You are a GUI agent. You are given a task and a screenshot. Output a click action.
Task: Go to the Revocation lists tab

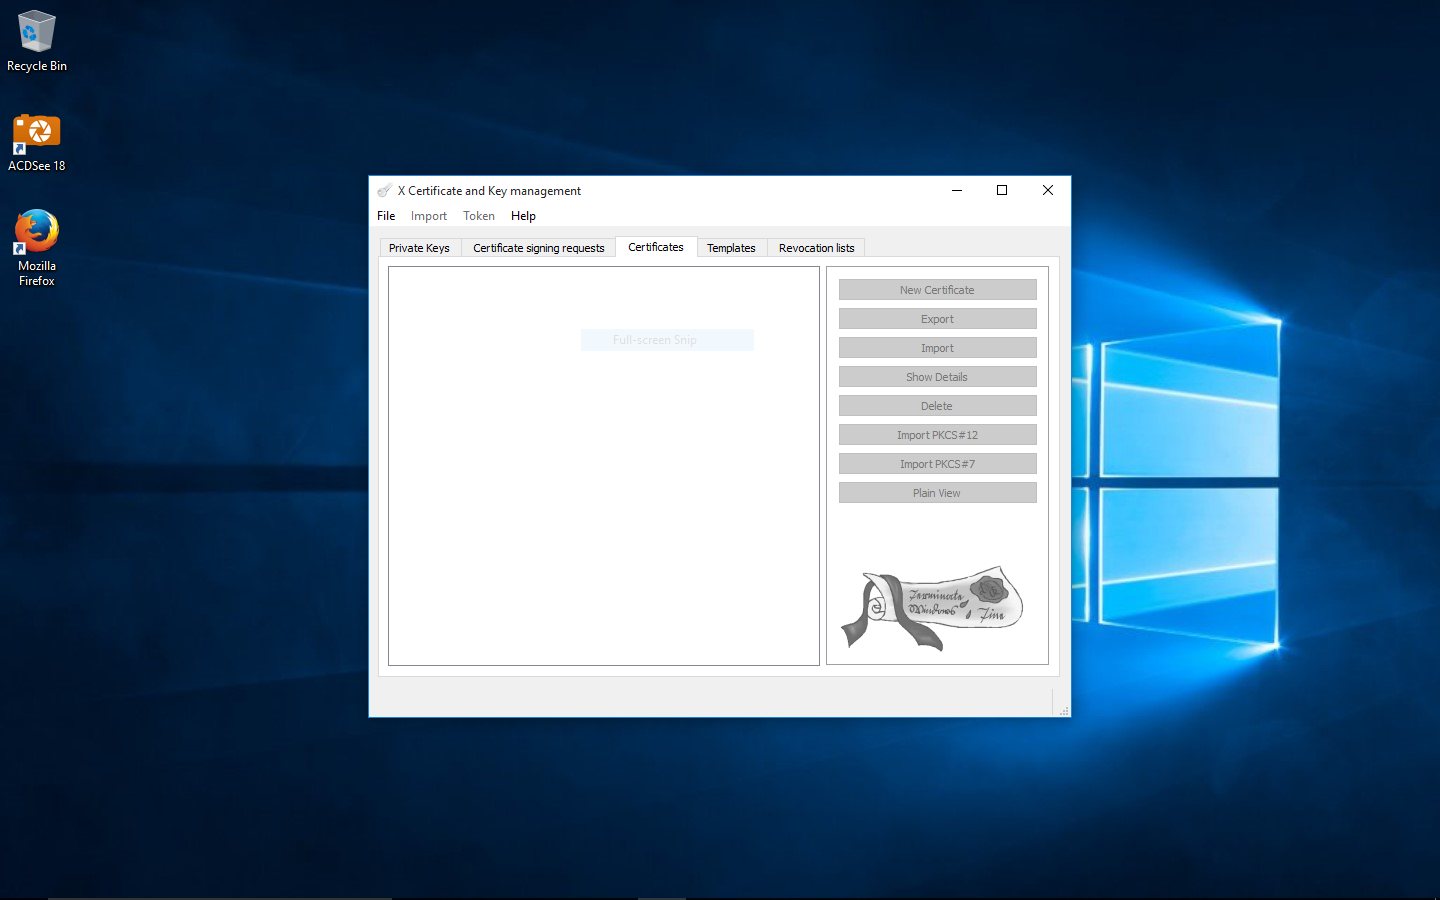click(x=816, y=248)
